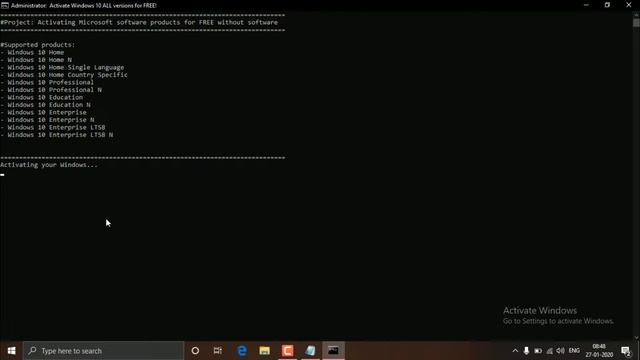The width and height of the screenshot is (640, 360).
Task: Open File Explorer from the taskbar
Action: (x=264, y=351)
